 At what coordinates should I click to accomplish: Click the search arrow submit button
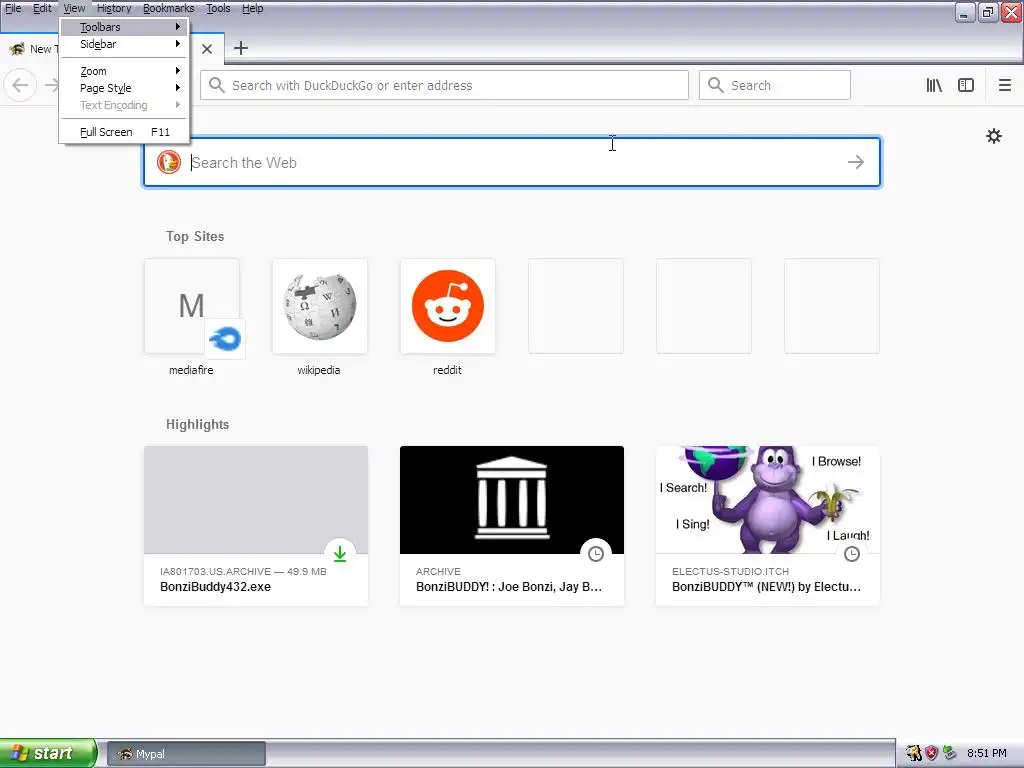tap(856, 162)
